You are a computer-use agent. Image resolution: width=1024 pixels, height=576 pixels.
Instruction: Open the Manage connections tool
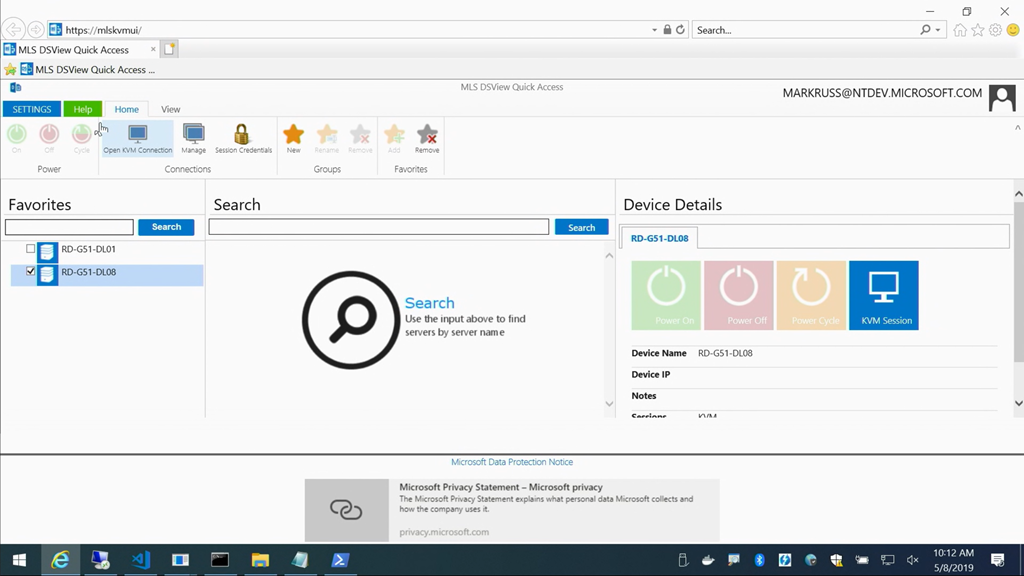tap(194, 138)
